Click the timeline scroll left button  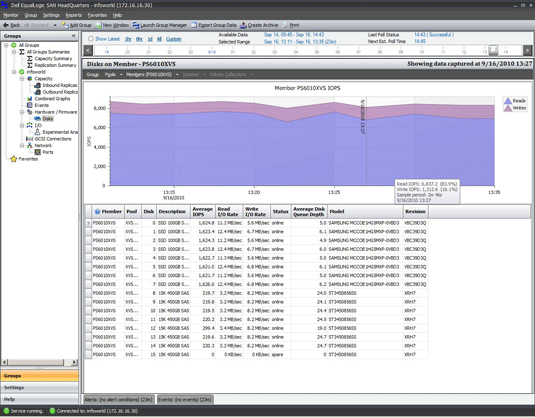pyautogui.click(x=88, y=51)
